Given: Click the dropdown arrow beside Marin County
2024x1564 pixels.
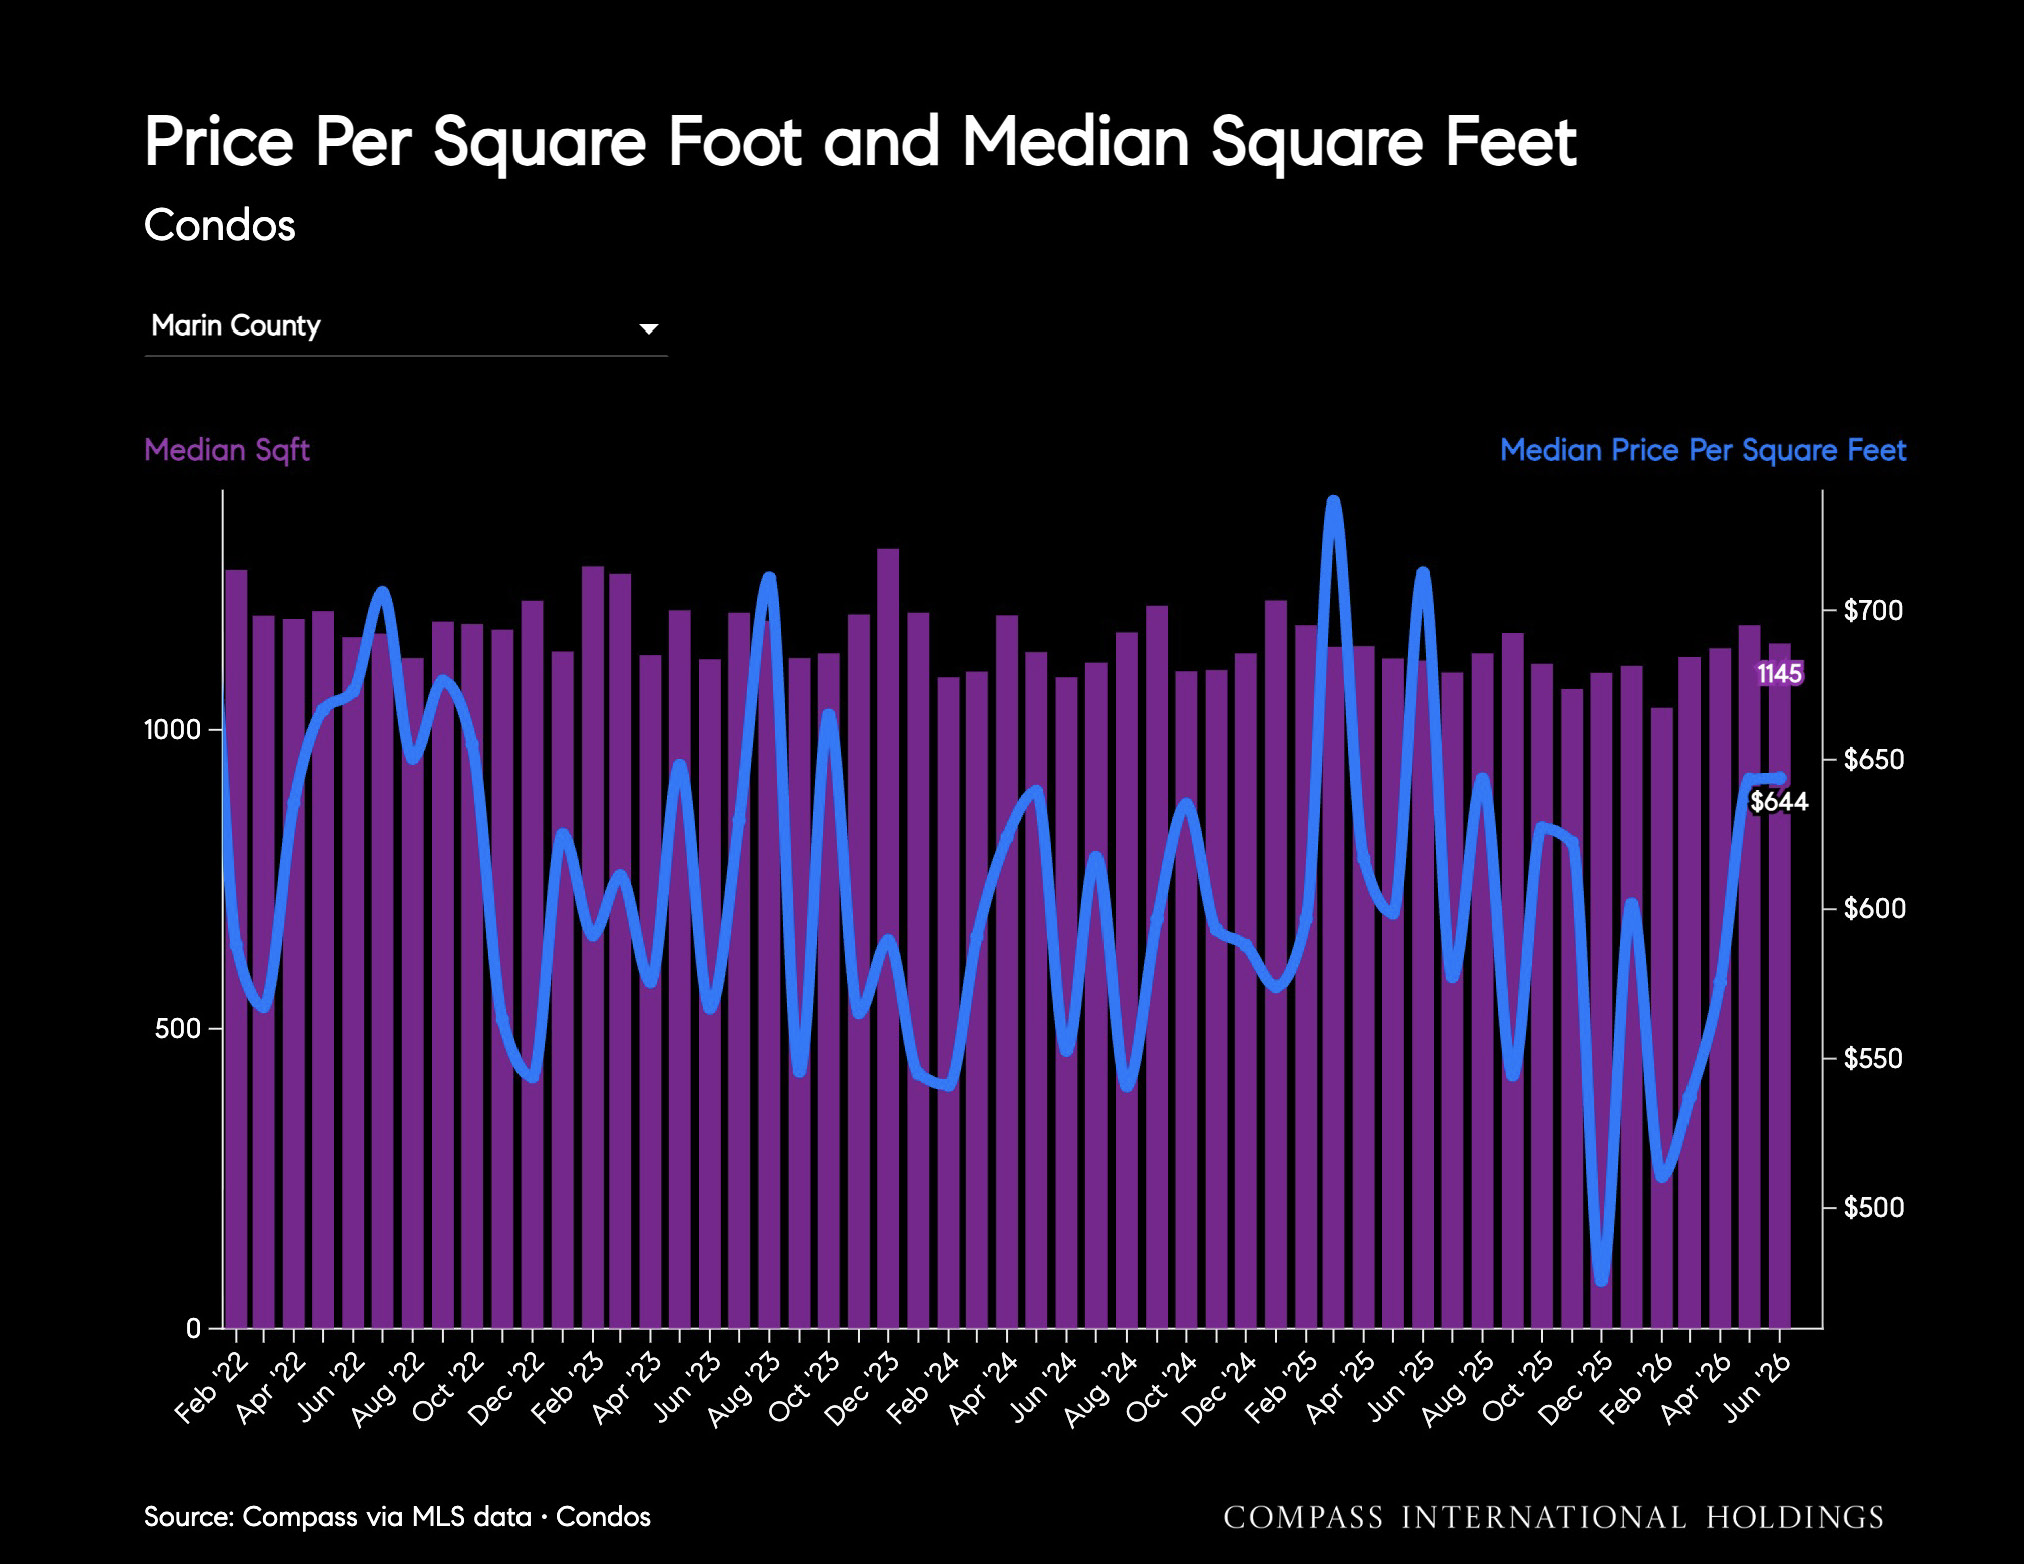Looking at the screenshot, I should coord(649,329).
